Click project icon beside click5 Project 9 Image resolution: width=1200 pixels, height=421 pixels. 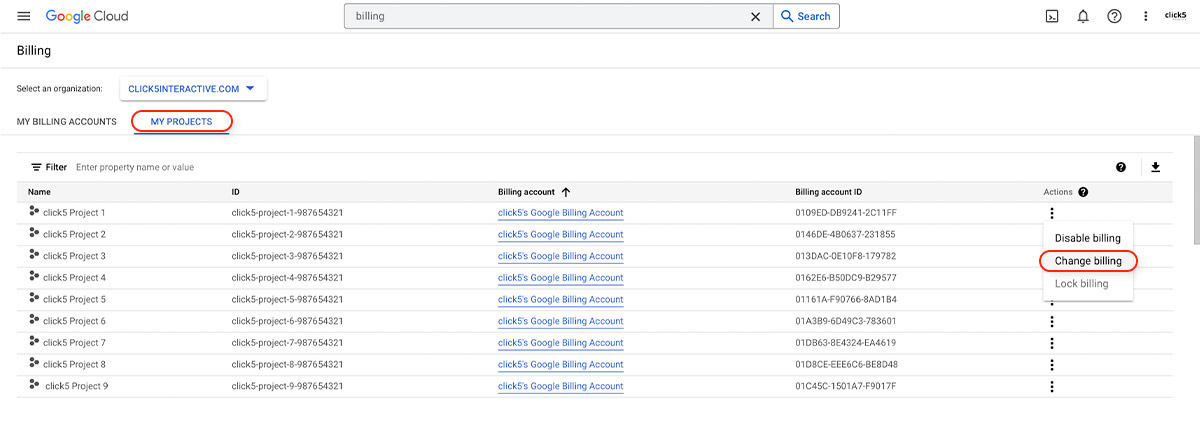34,385
